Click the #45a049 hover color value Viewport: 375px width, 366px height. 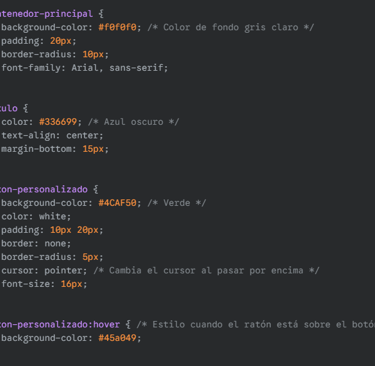(117, 338)
